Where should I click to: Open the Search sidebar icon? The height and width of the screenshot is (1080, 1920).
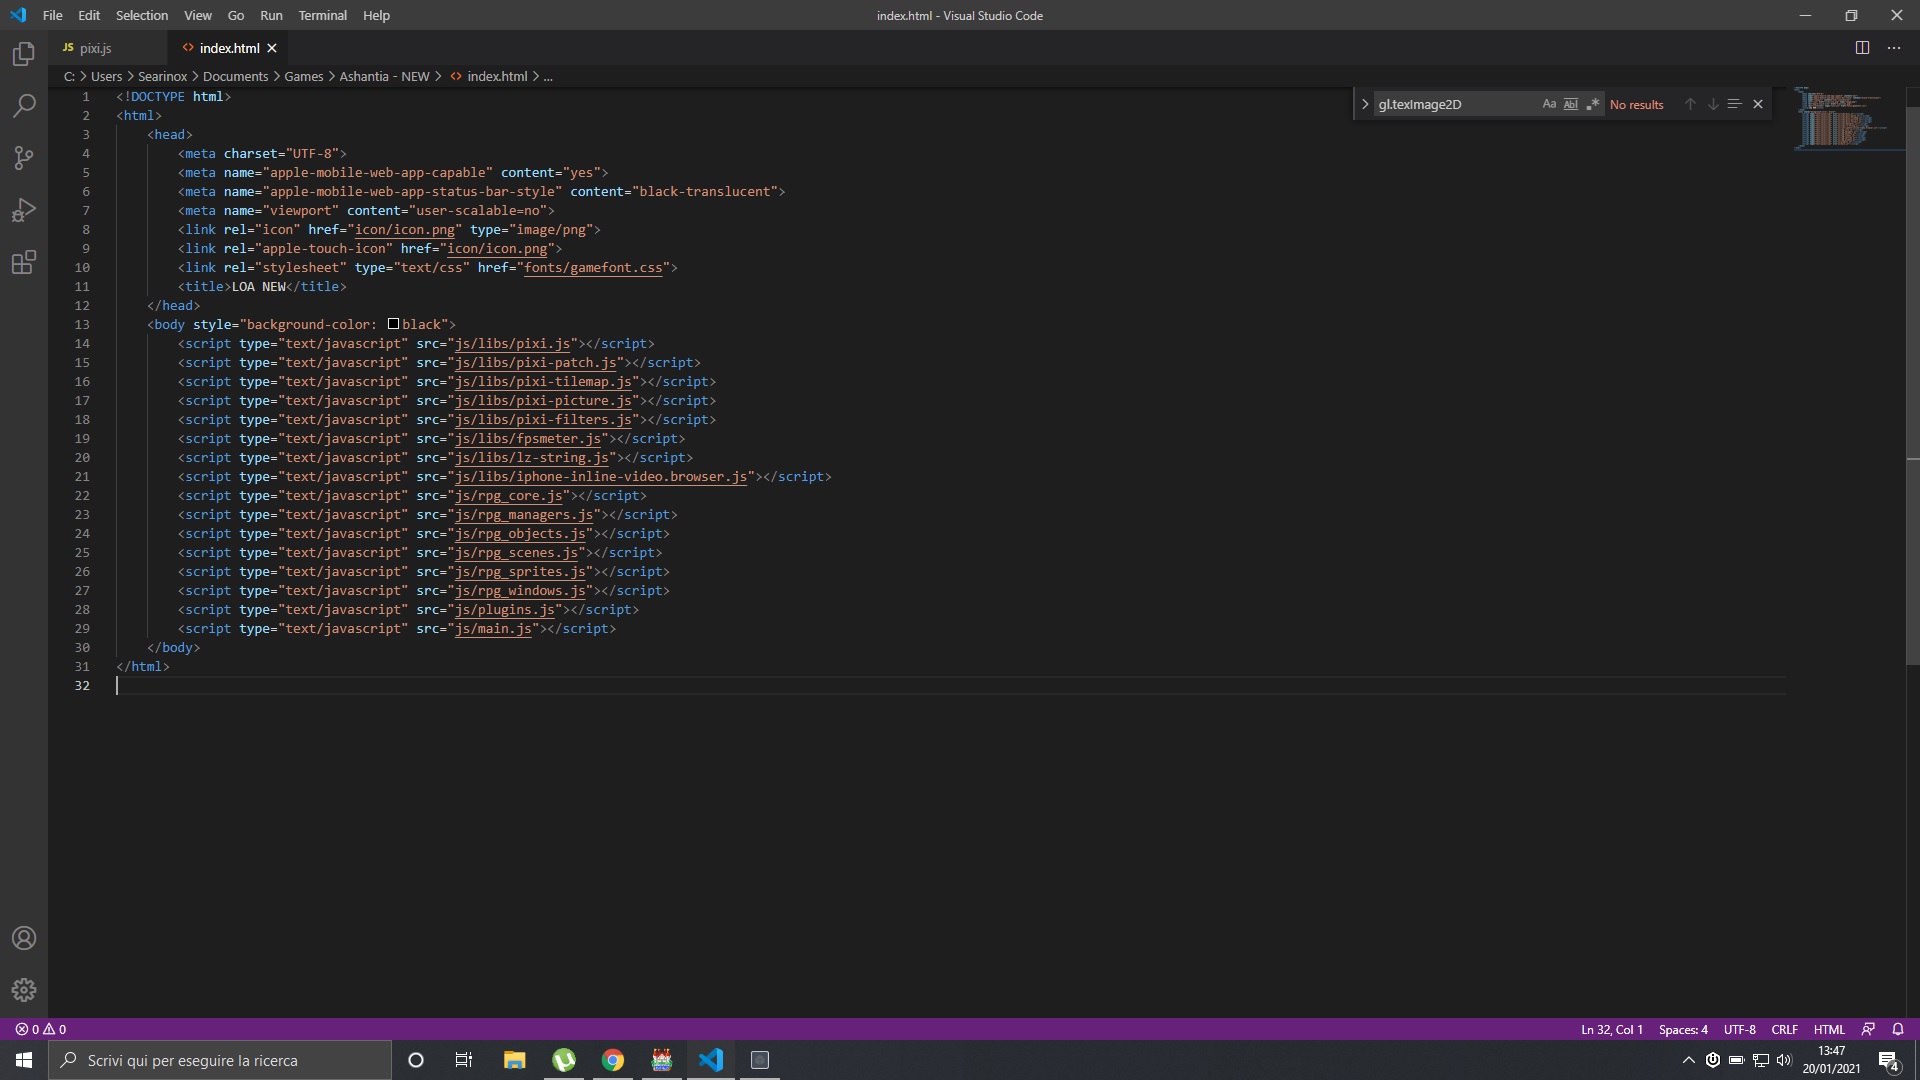23,106
